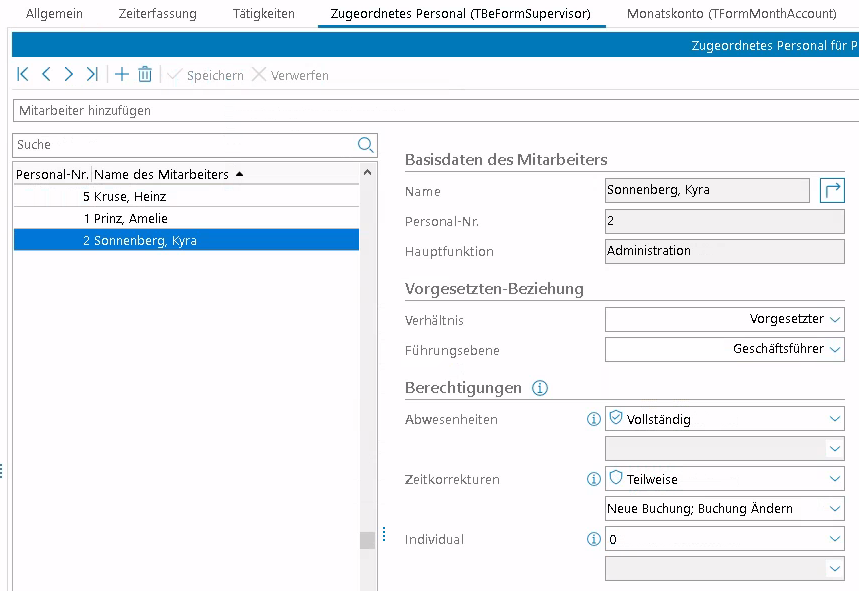Delete record using trash icon

[x=145, y=75]
